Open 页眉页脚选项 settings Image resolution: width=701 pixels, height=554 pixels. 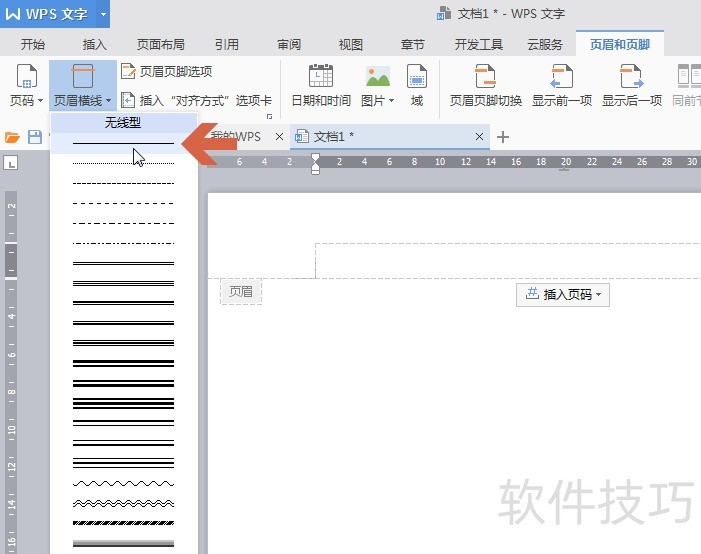166,72
